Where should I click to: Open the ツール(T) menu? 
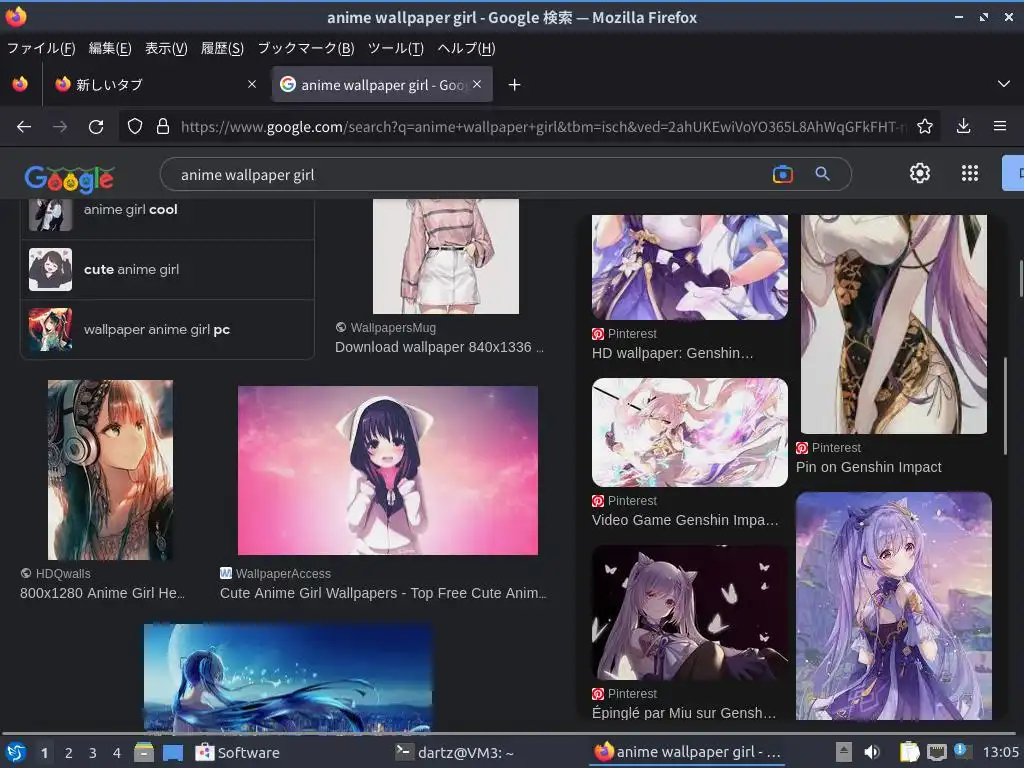tap(396, 48)
